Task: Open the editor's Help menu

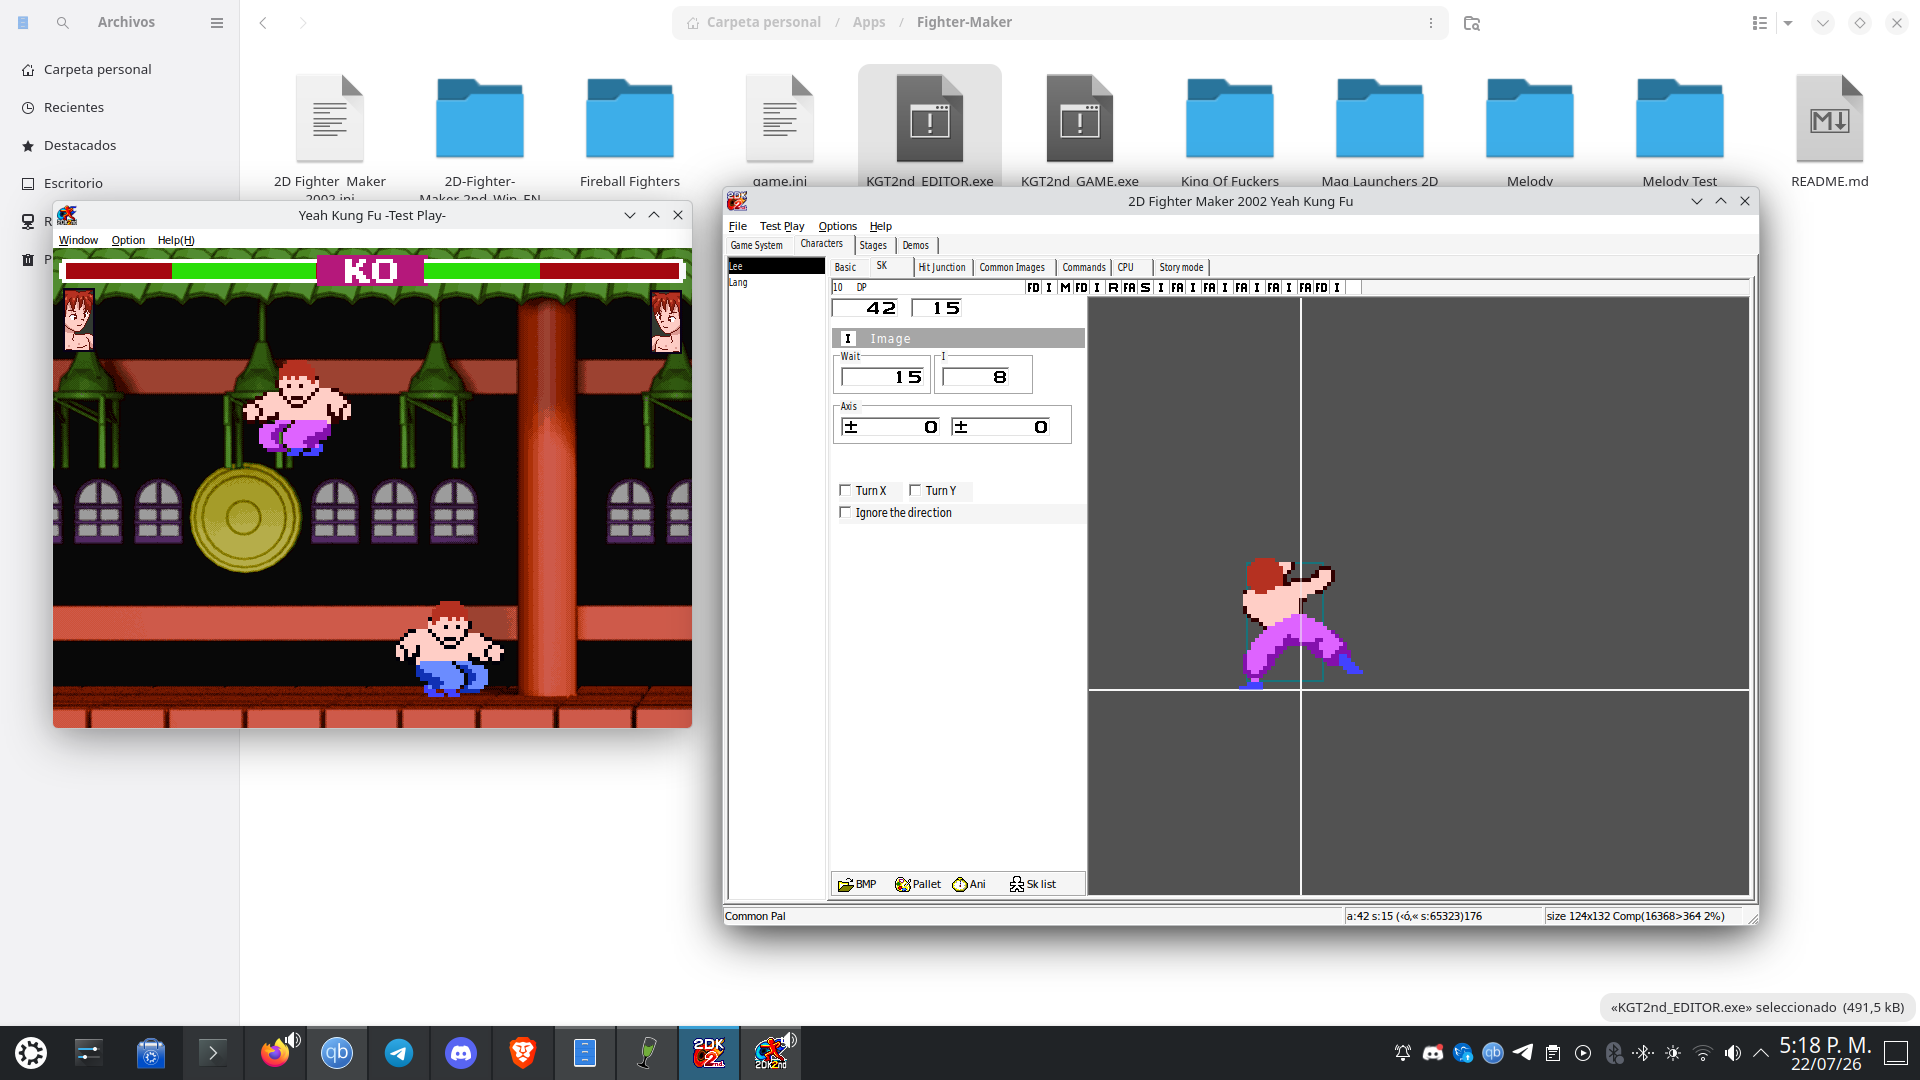Action: (x=881, y=226)
